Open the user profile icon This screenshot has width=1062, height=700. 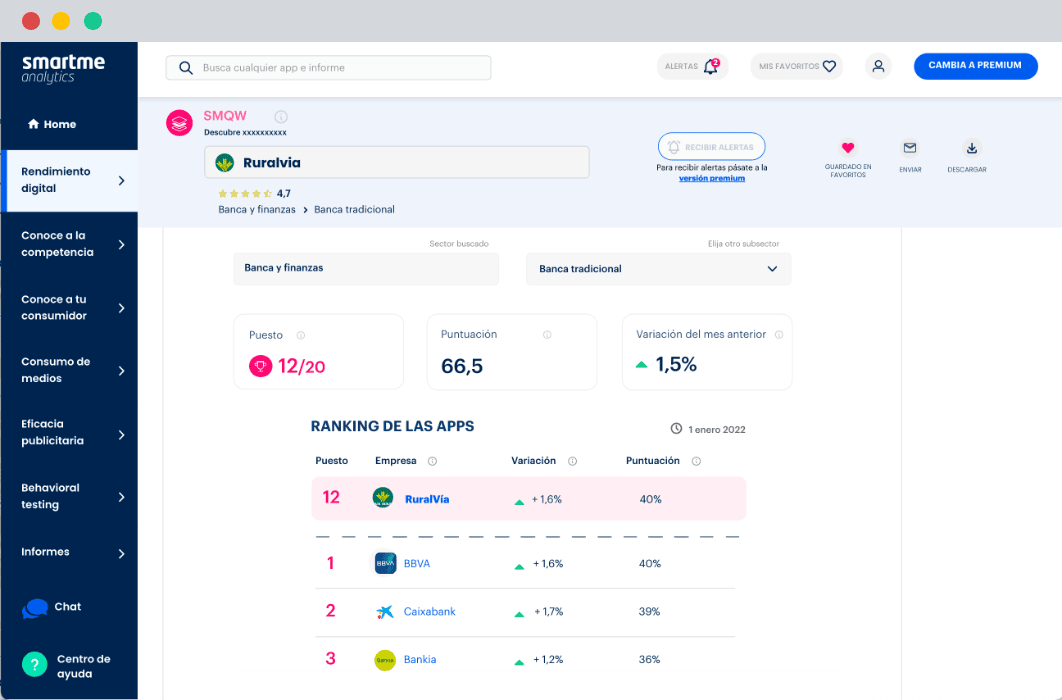(x=878, y=67)
